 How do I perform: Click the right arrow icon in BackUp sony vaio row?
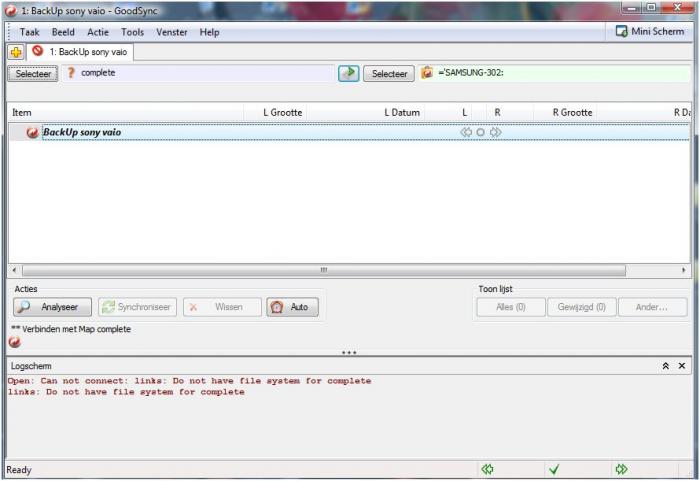click(x=496, y=132)
